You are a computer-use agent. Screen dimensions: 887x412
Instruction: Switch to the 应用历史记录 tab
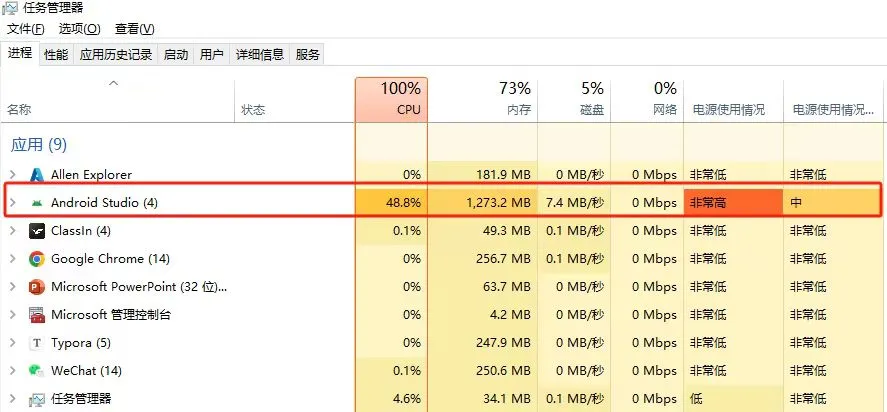(x=116, y=54)
